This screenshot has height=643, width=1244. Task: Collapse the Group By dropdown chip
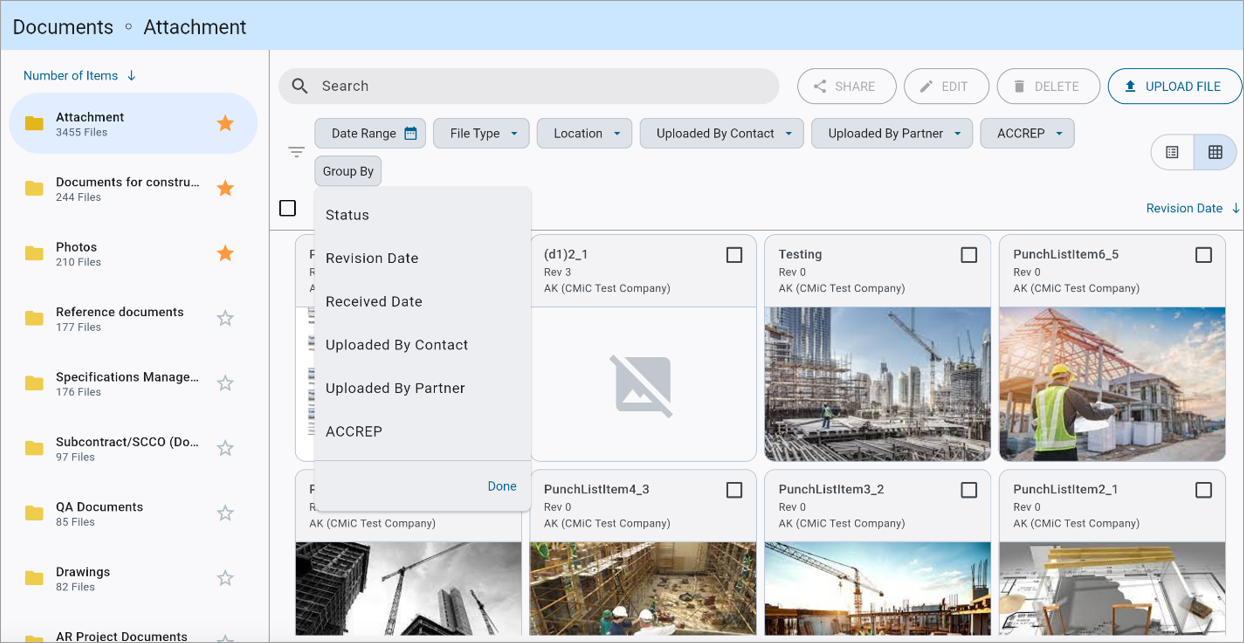pyautogui.click(x=348, y=171)
